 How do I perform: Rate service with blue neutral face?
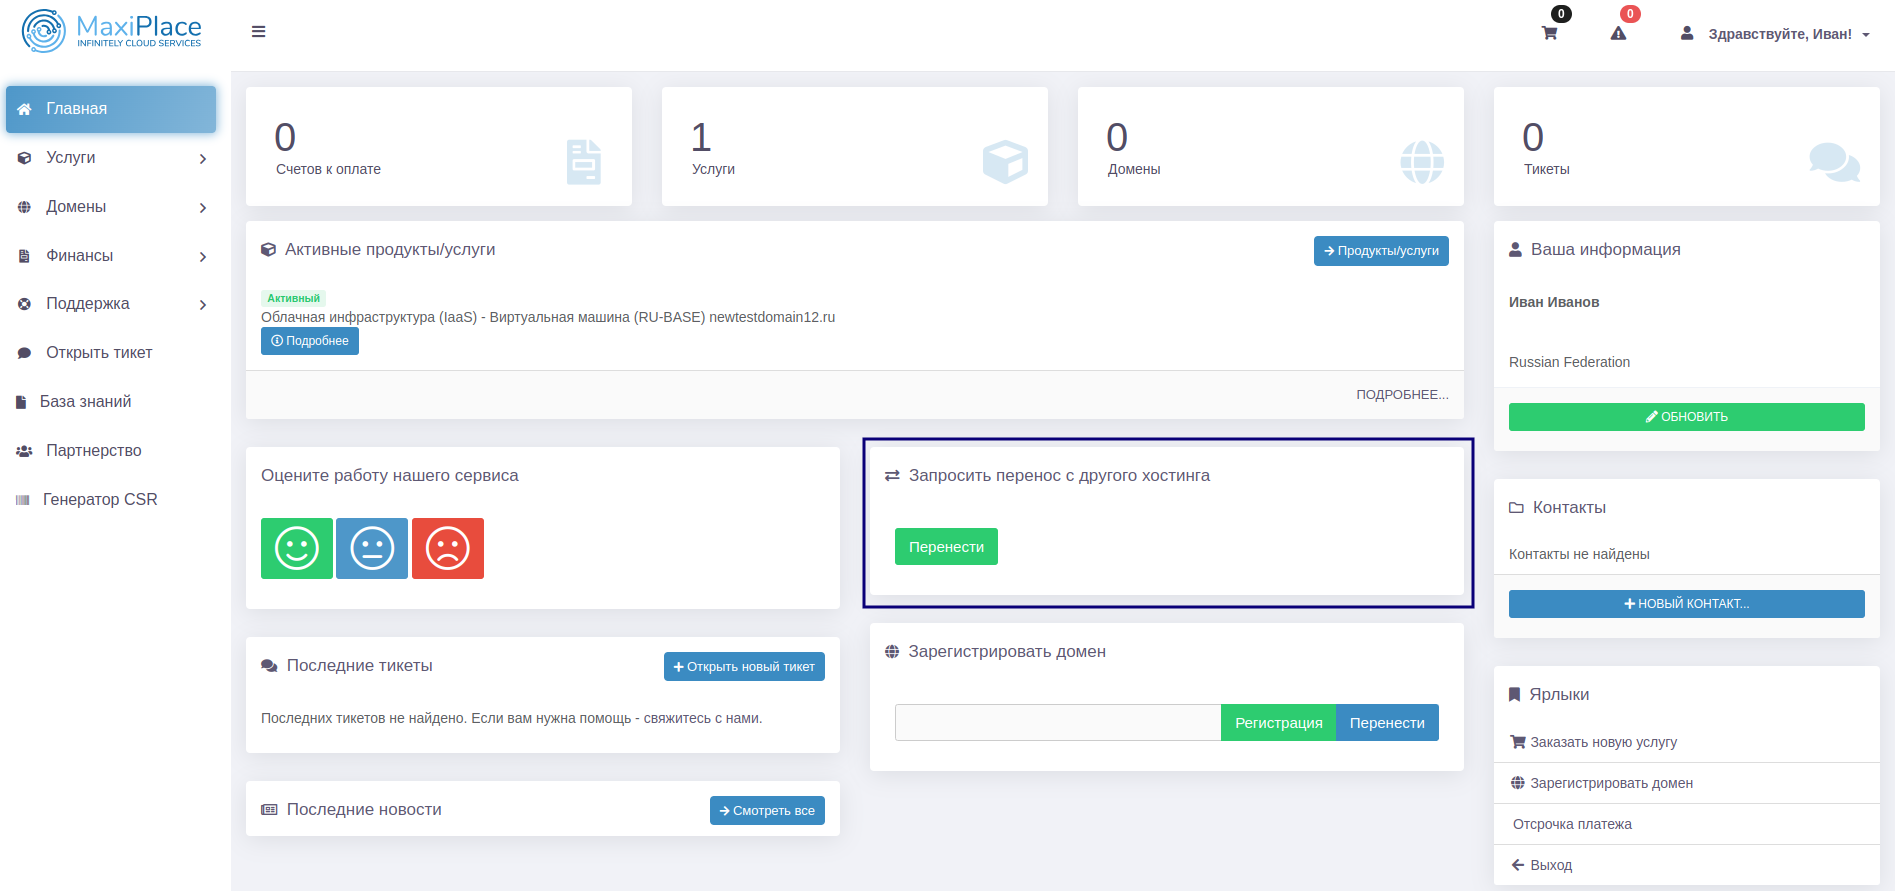pyautogui.click(x=372, y=548)
